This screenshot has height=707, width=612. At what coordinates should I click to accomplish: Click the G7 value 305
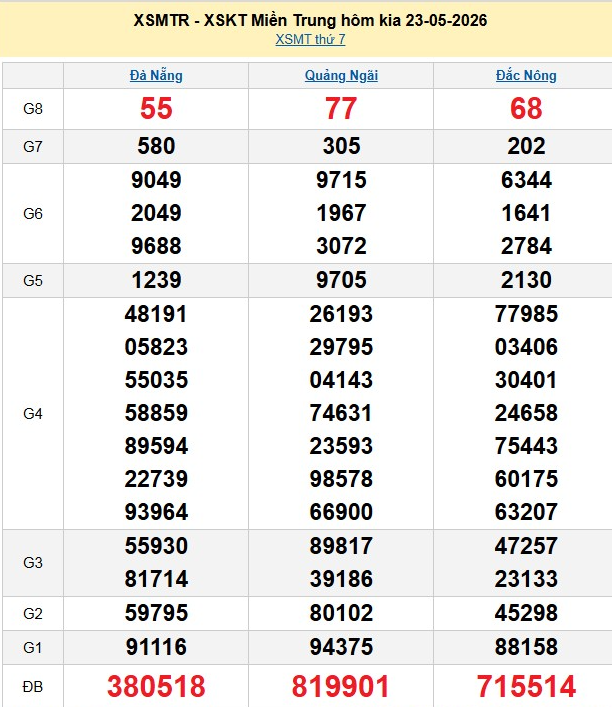pos(341,146)
